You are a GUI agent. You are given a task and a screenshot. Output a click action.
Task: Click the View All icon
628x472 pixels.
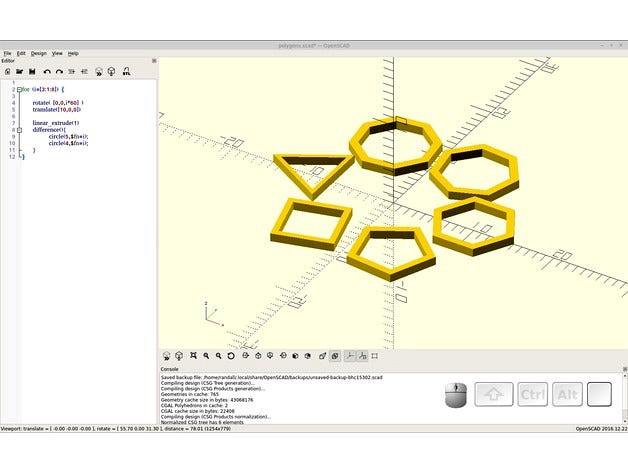click(193, 356)
